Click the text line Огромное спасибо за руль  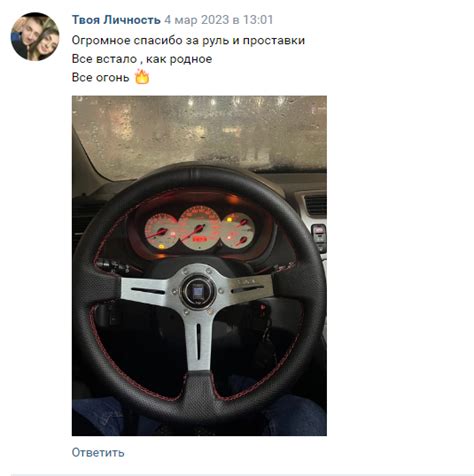click(x=188, y=40)
